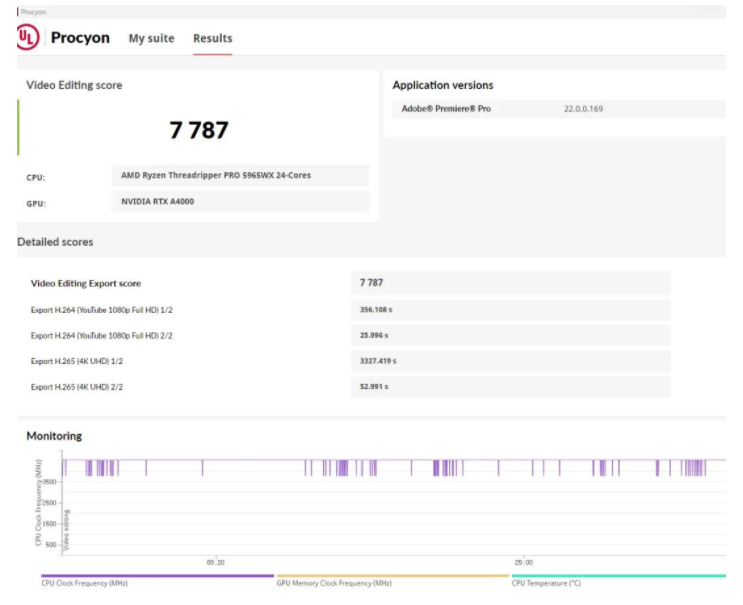Click the GPU name NVIDIA RTX A4000 field

(x=241, y=202)
